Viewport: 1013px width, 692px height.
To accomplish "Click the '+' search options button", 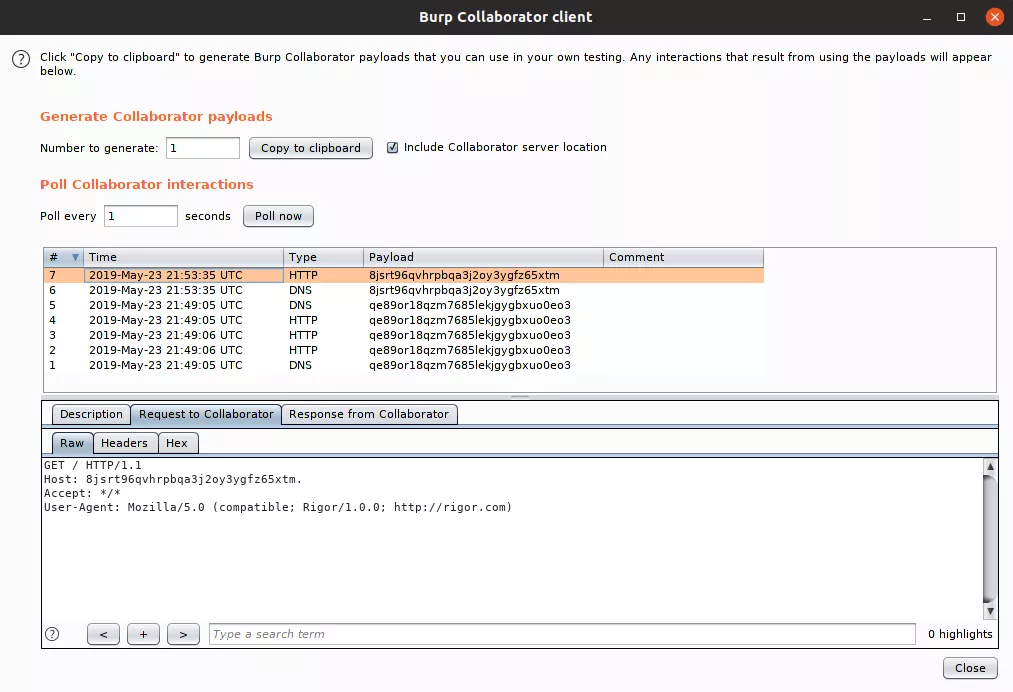I will pos(143,634).
